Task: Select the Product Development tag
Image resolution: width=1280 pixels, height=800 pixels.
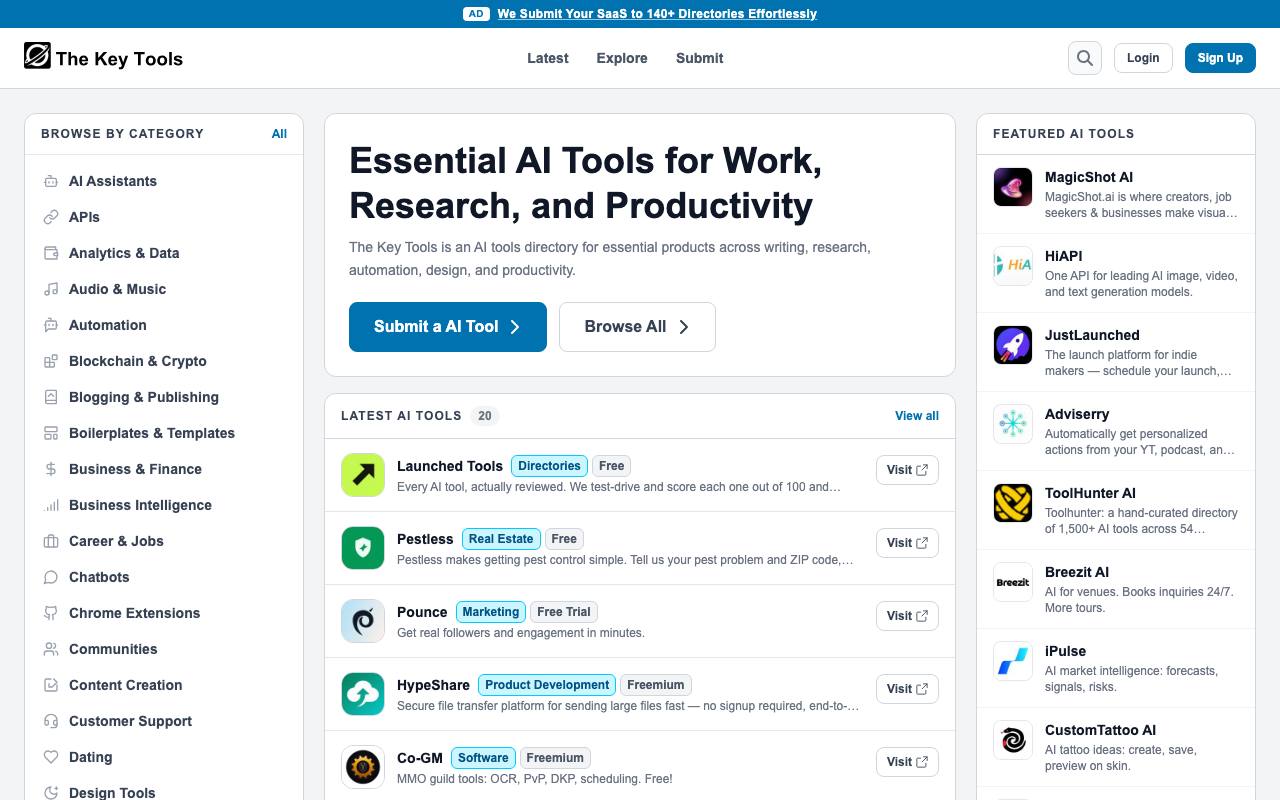Action: [x=547, y=685]
